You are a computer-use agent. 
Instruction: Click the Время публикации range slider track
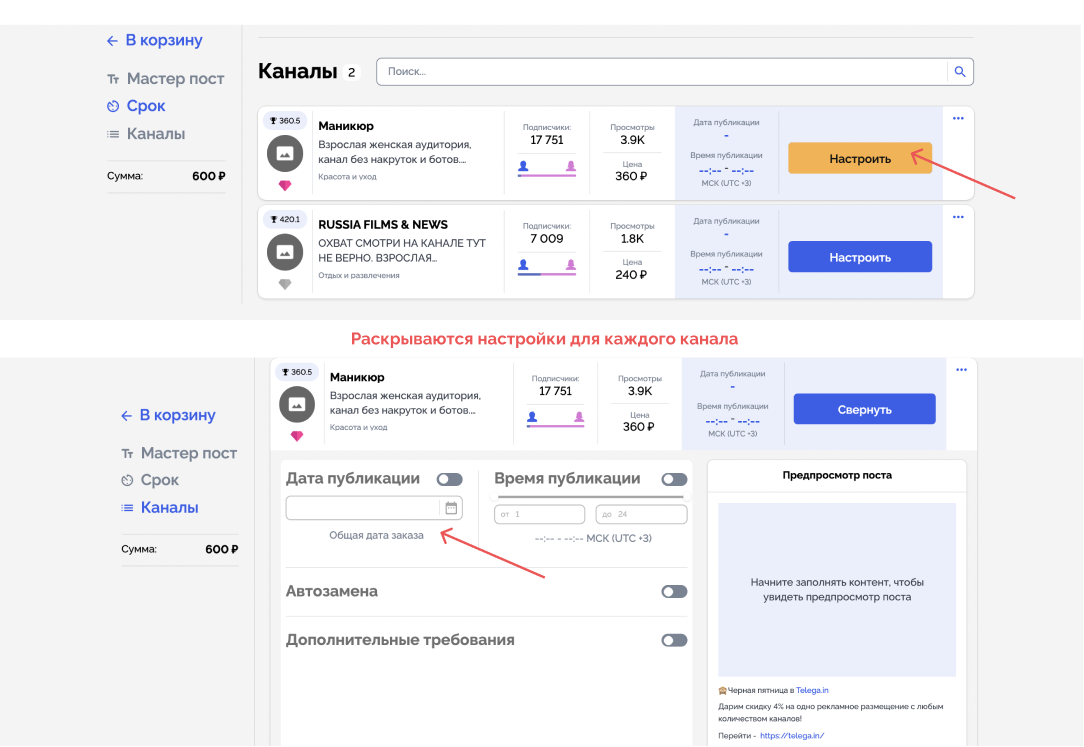590,497
